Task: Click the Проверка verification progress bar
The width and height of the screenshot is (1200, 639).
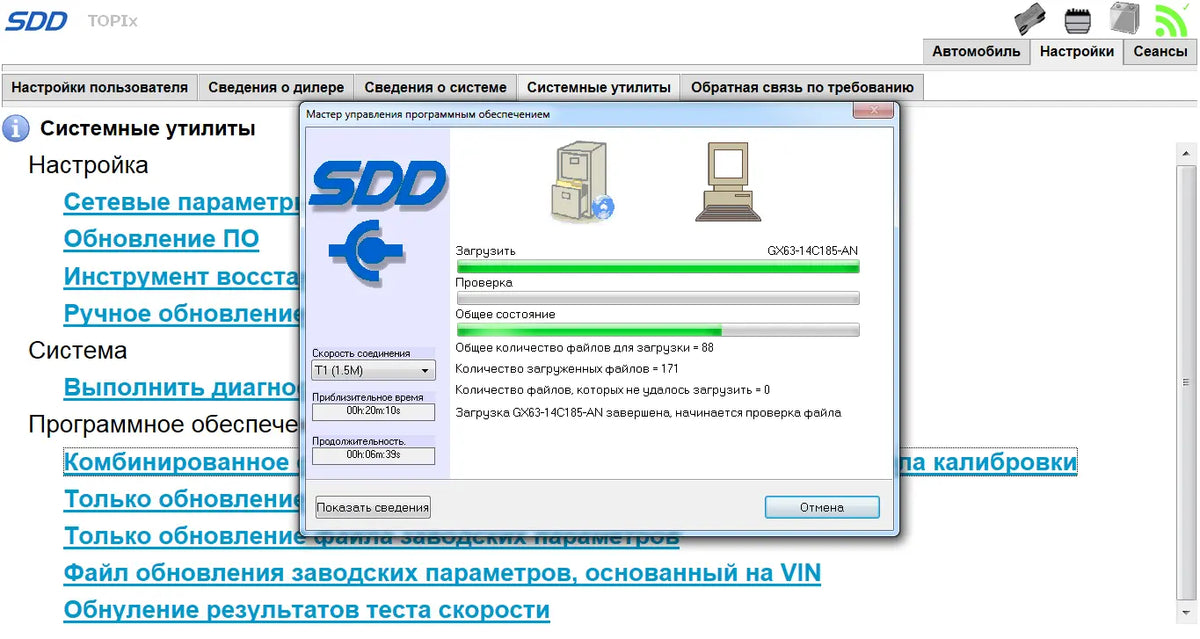Action: click(x=658, y=298)
